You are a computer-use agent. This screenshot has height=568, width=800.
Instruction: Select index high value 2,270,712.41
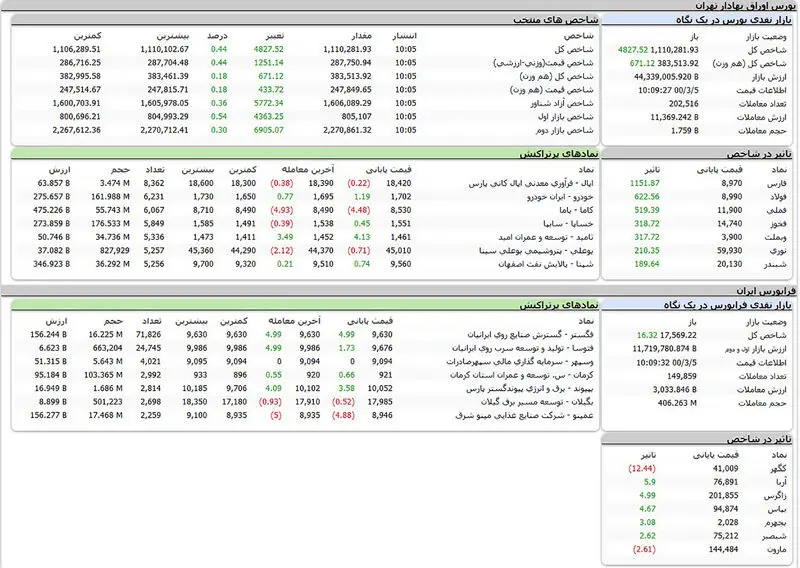coord(164,130)
